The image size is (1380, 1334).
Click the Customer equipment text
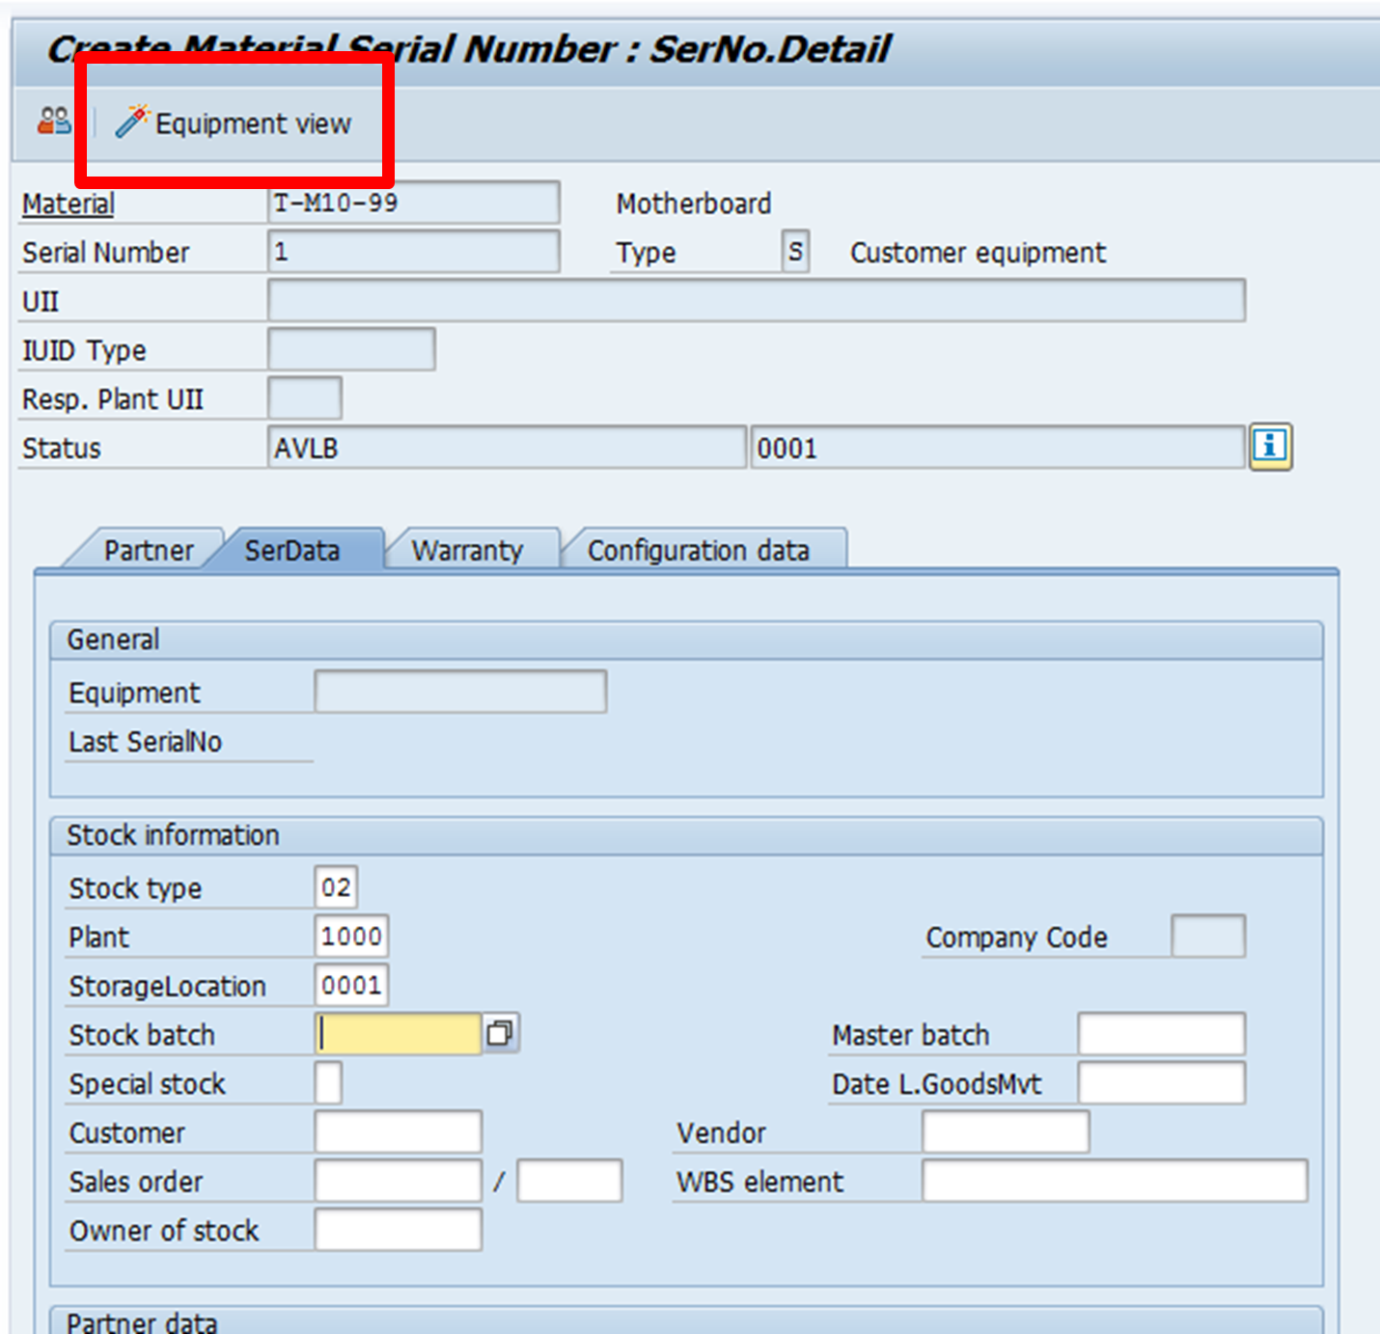[x=978, y=253]
